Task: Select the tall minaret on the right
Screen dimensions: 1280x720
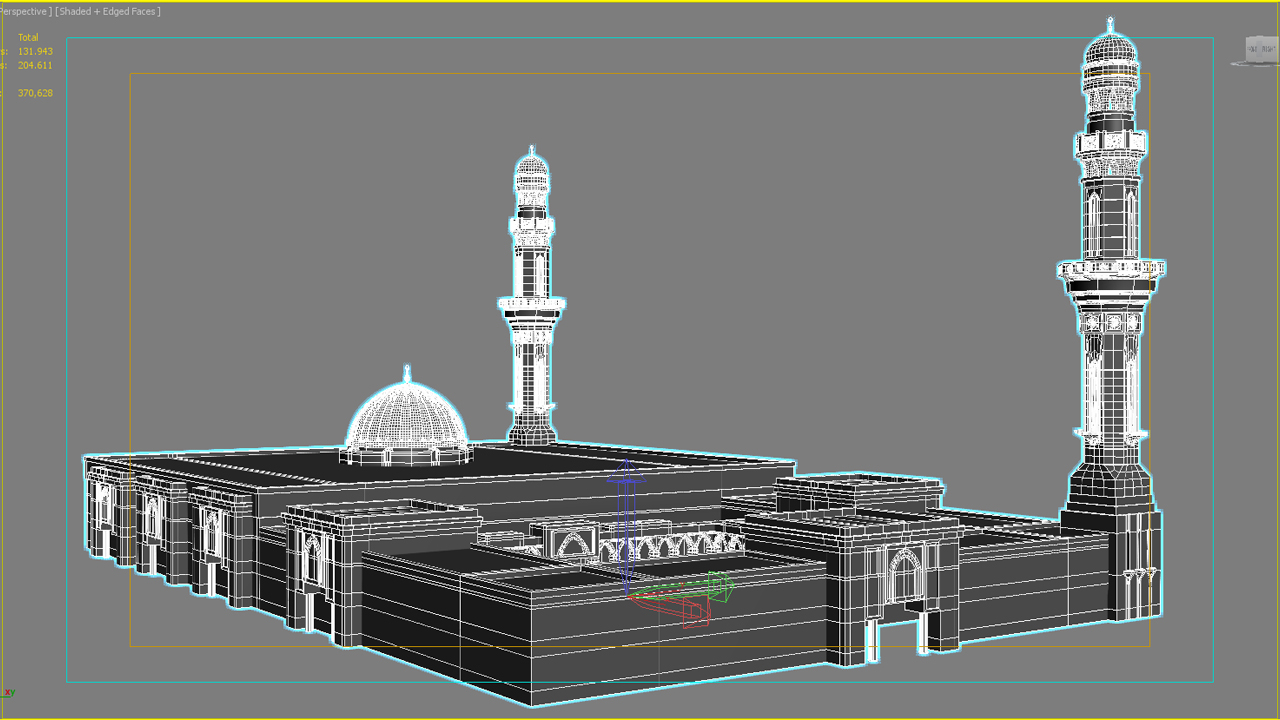Action: 1110,250
